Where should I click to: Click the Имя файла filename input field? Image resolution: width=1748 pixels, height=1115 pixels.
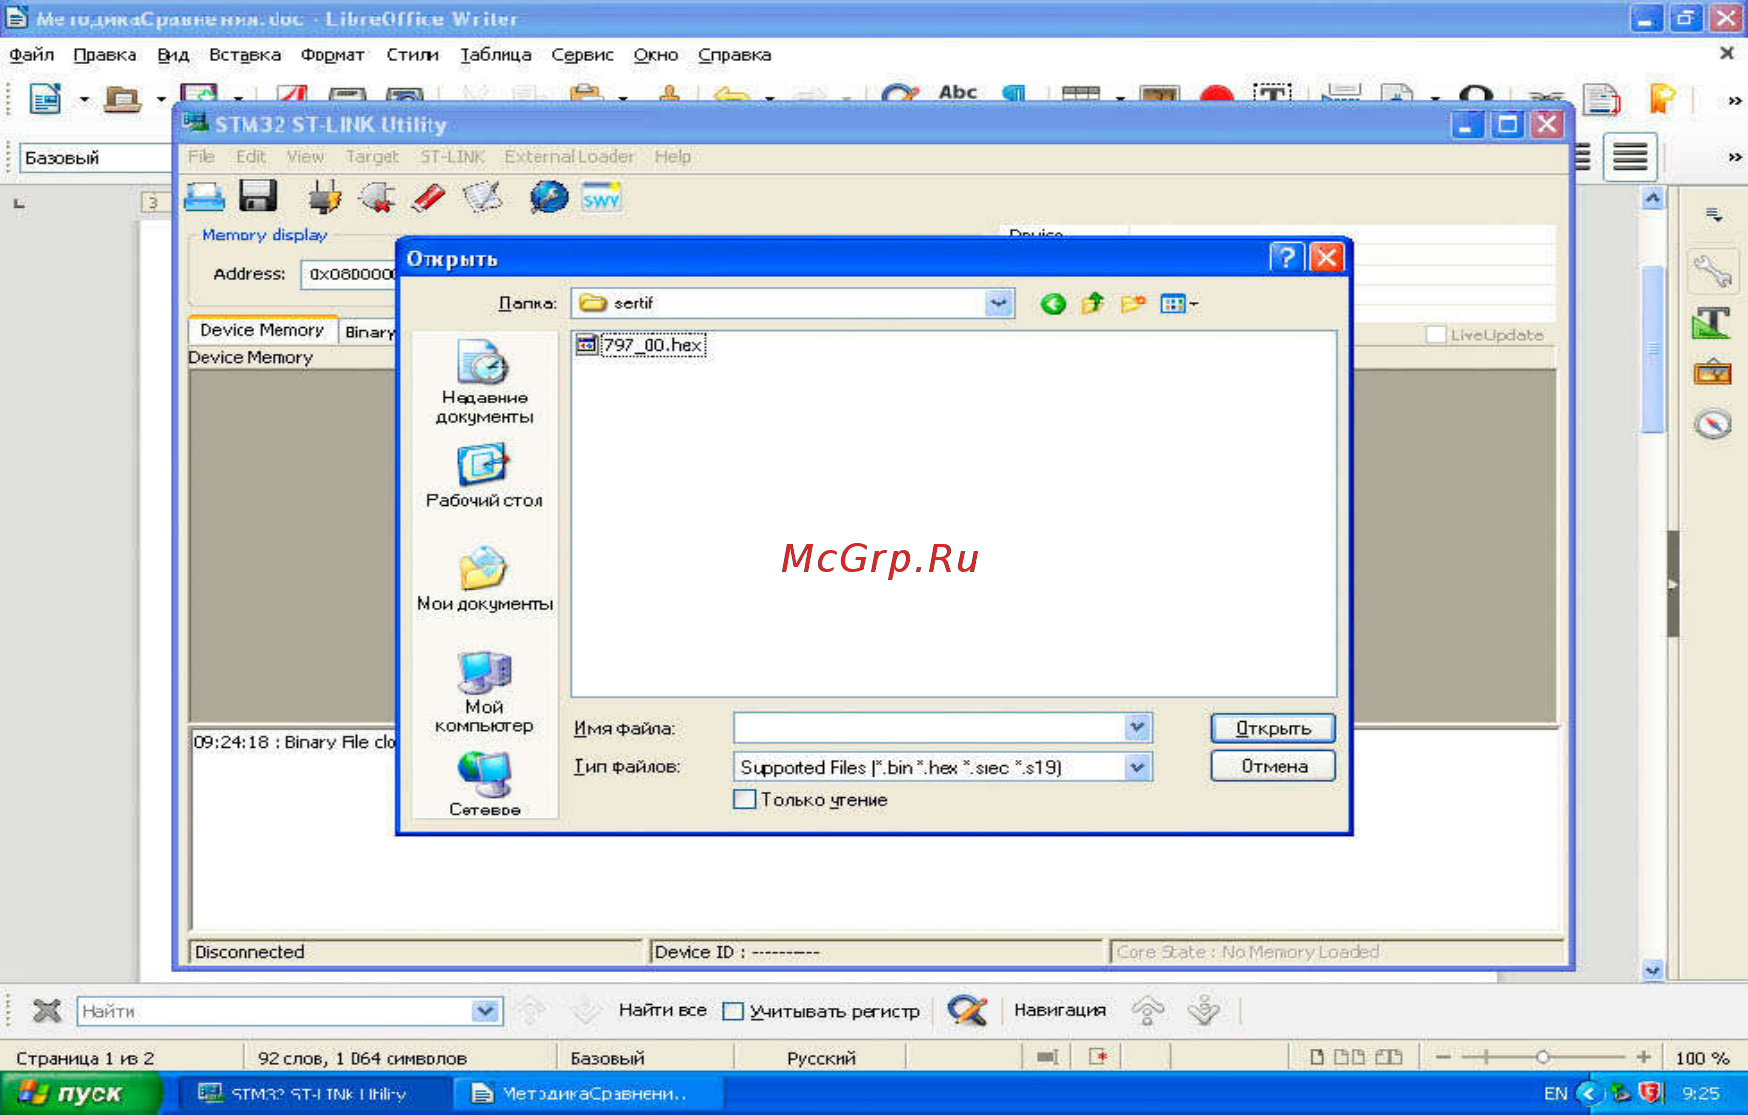coord(929,727)
